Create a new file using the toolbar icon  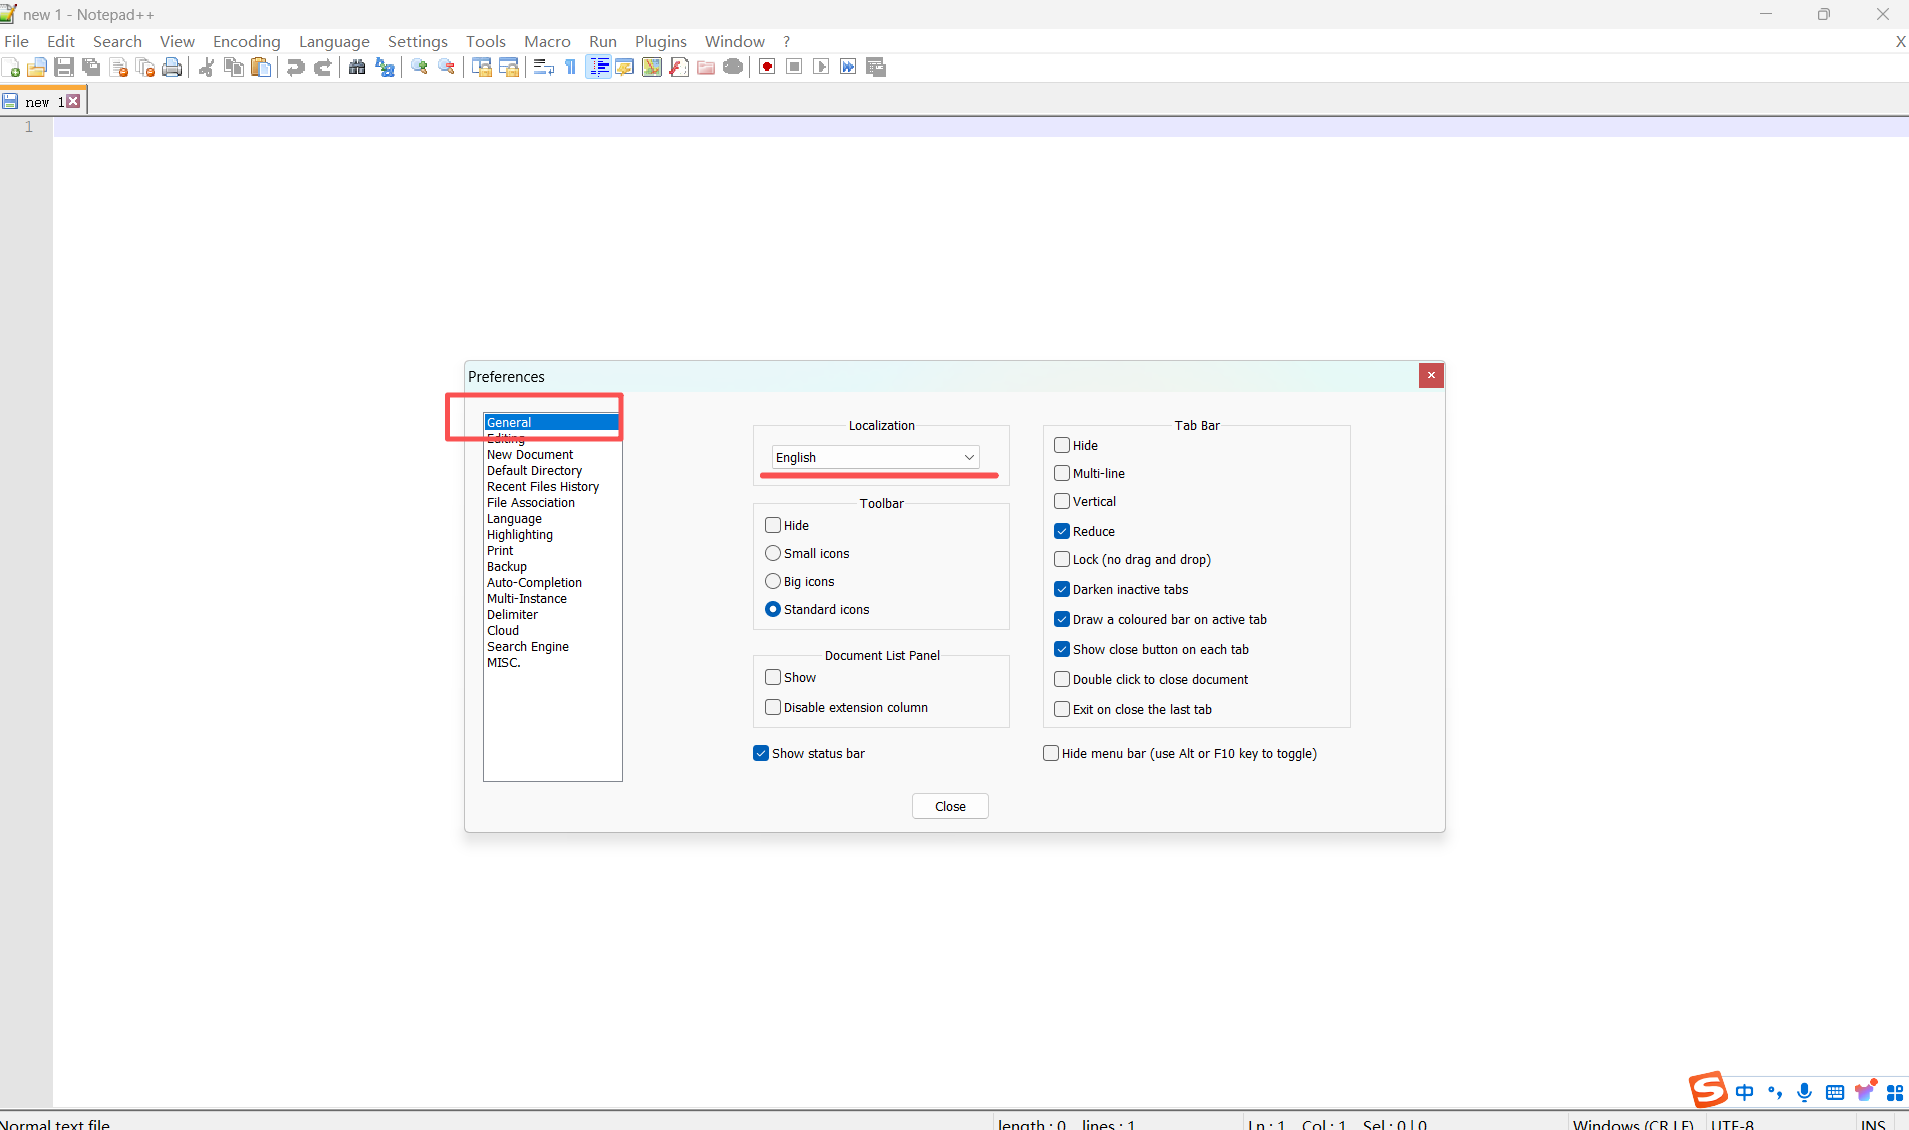pyautogui.click(x=11, y=67)
